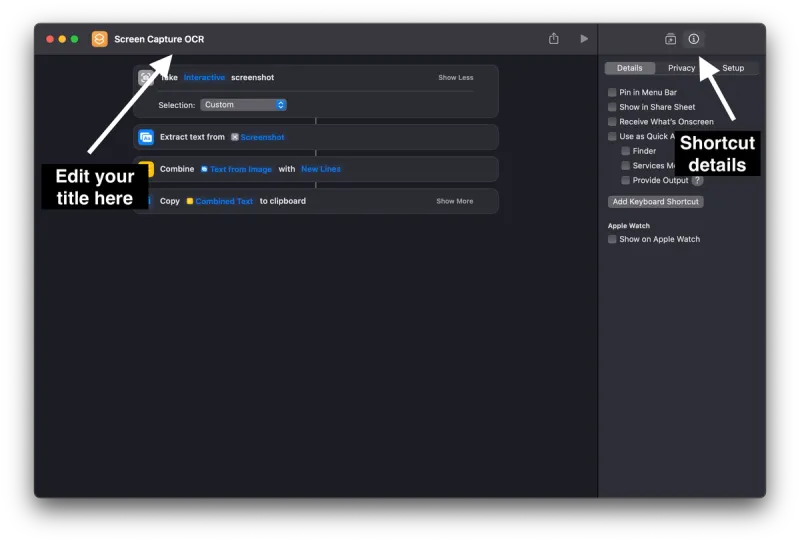
Task: Toggle the shortcut details info icon
Action: [693, 39]
